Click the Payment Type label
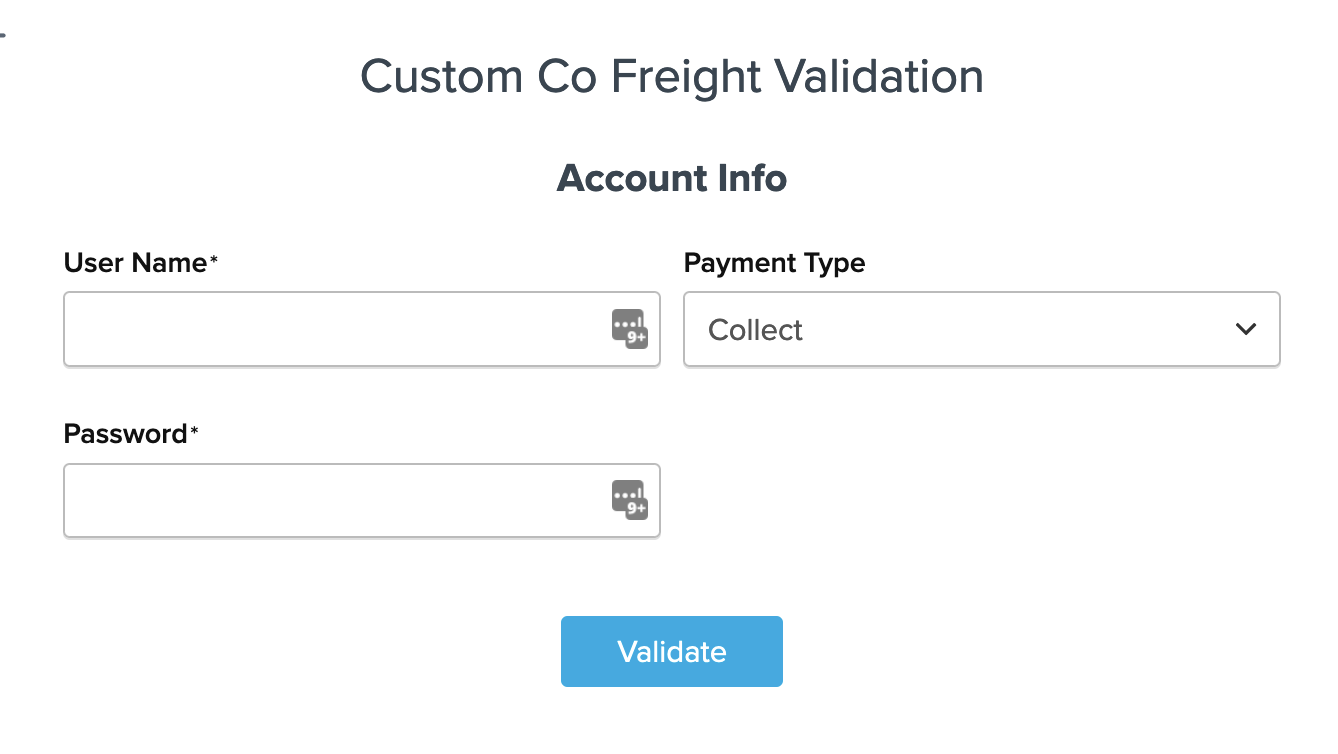 pos(774,263)
